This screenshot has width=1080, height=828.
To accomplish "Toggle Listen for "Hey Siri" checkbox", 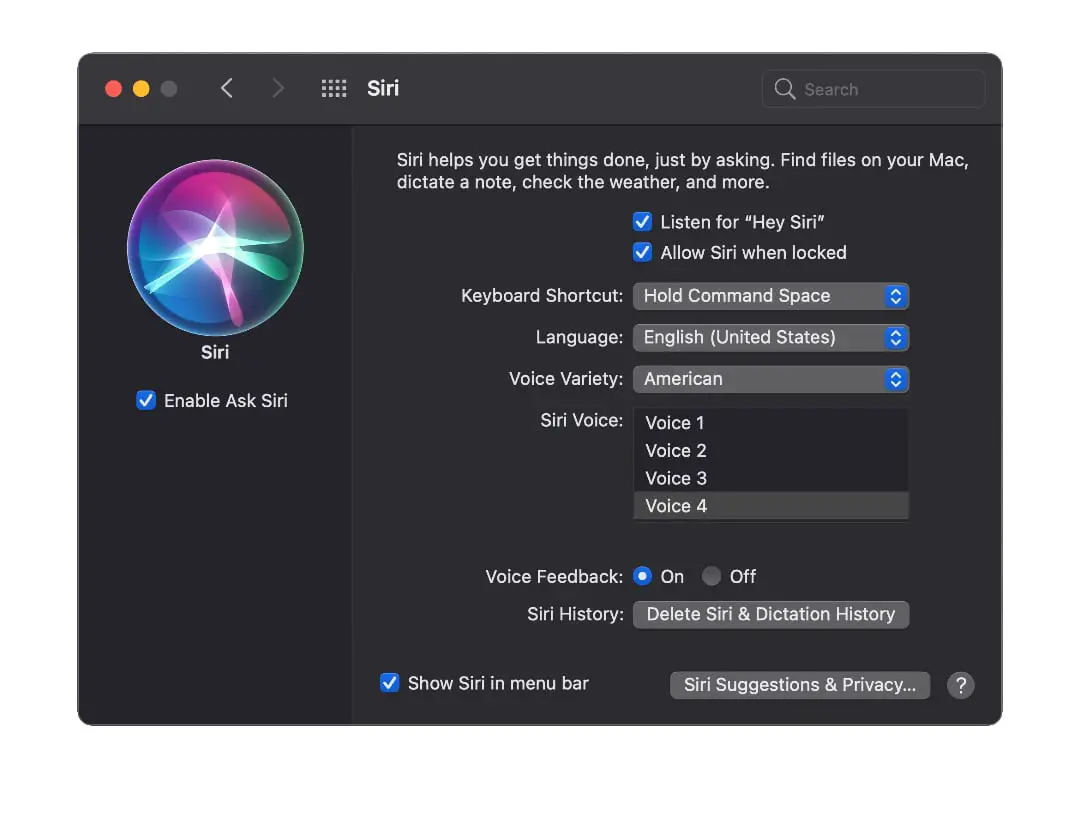I will pos(642,222).
